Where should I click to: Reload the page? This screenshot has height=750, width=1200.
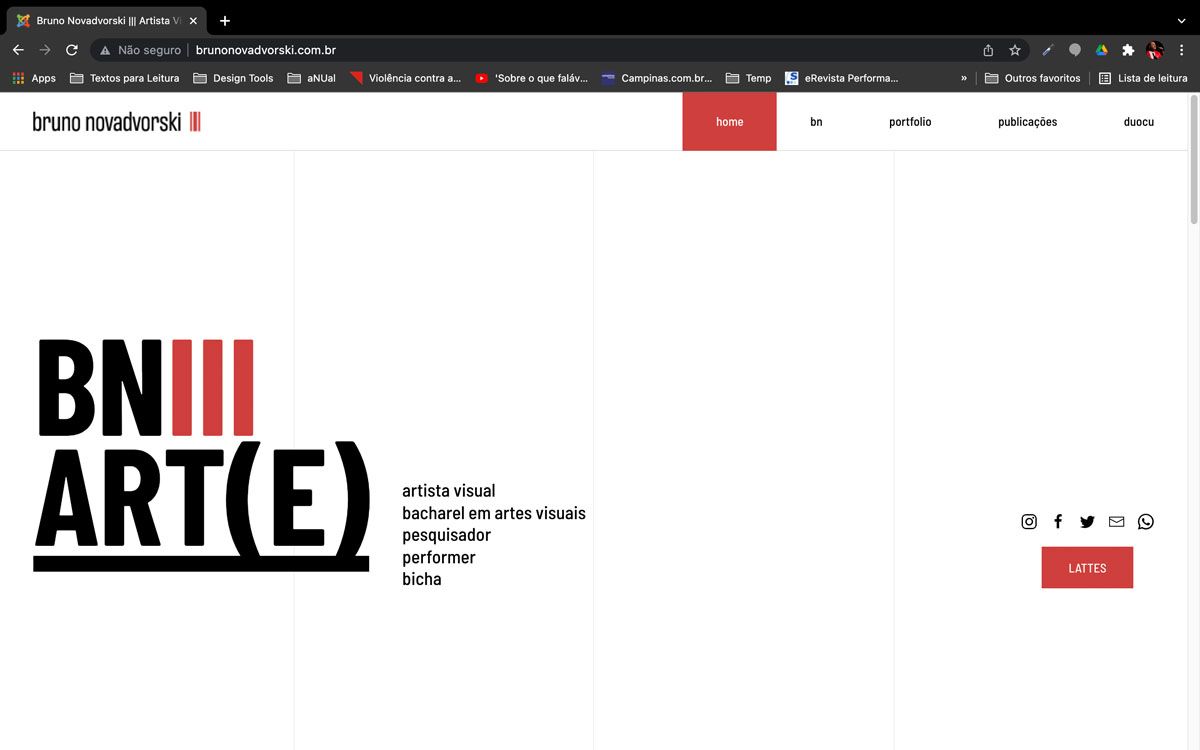tap(72, 50)
